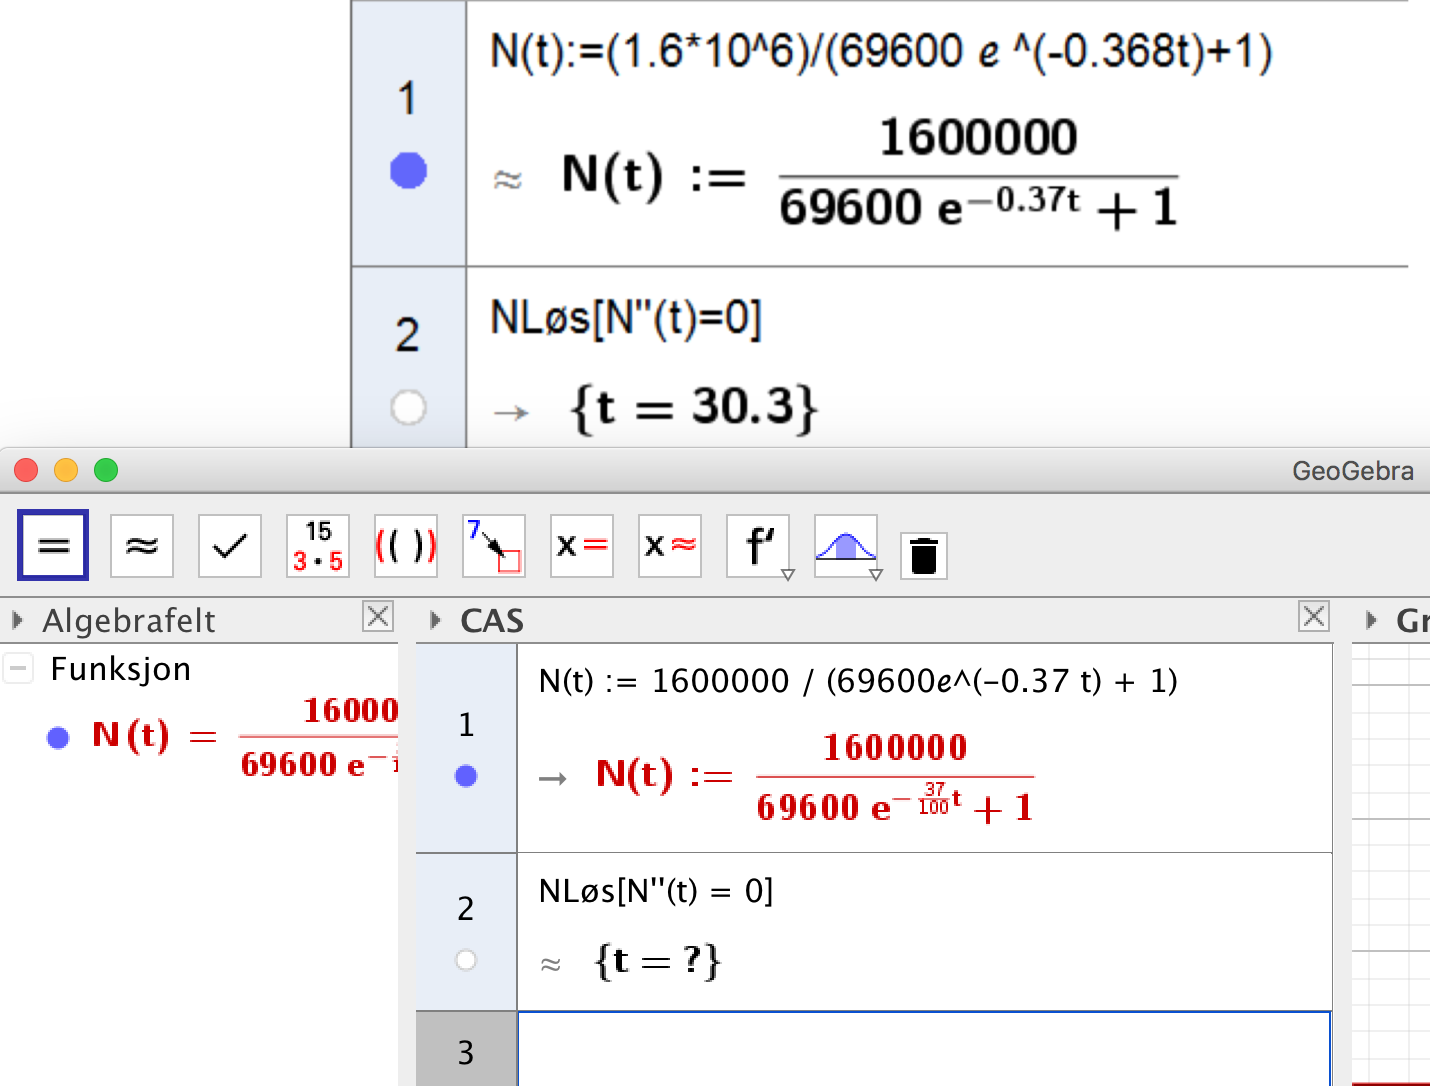Select the Substitute tool

pos(493,545)
